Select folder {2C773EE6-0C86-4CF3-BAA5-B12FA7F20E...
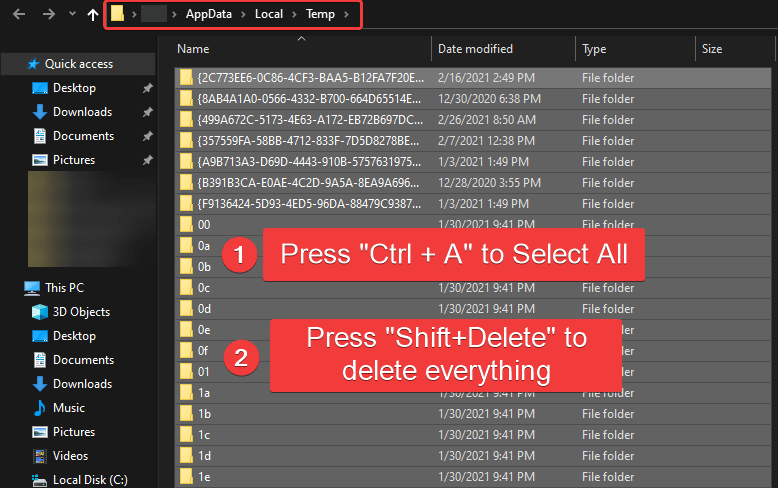 473,78
